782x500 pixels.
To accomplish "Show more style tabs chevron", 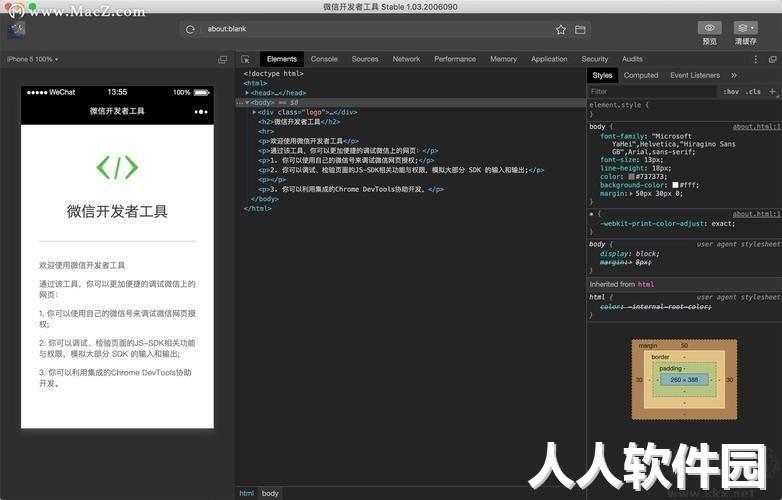I will click(734, 75).
